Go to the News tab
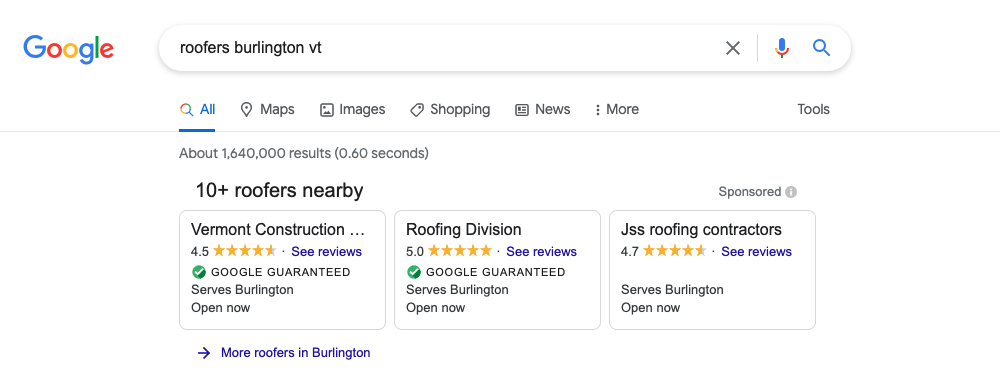The width and height of the screenshot is (1000, 388). point(542,110)
